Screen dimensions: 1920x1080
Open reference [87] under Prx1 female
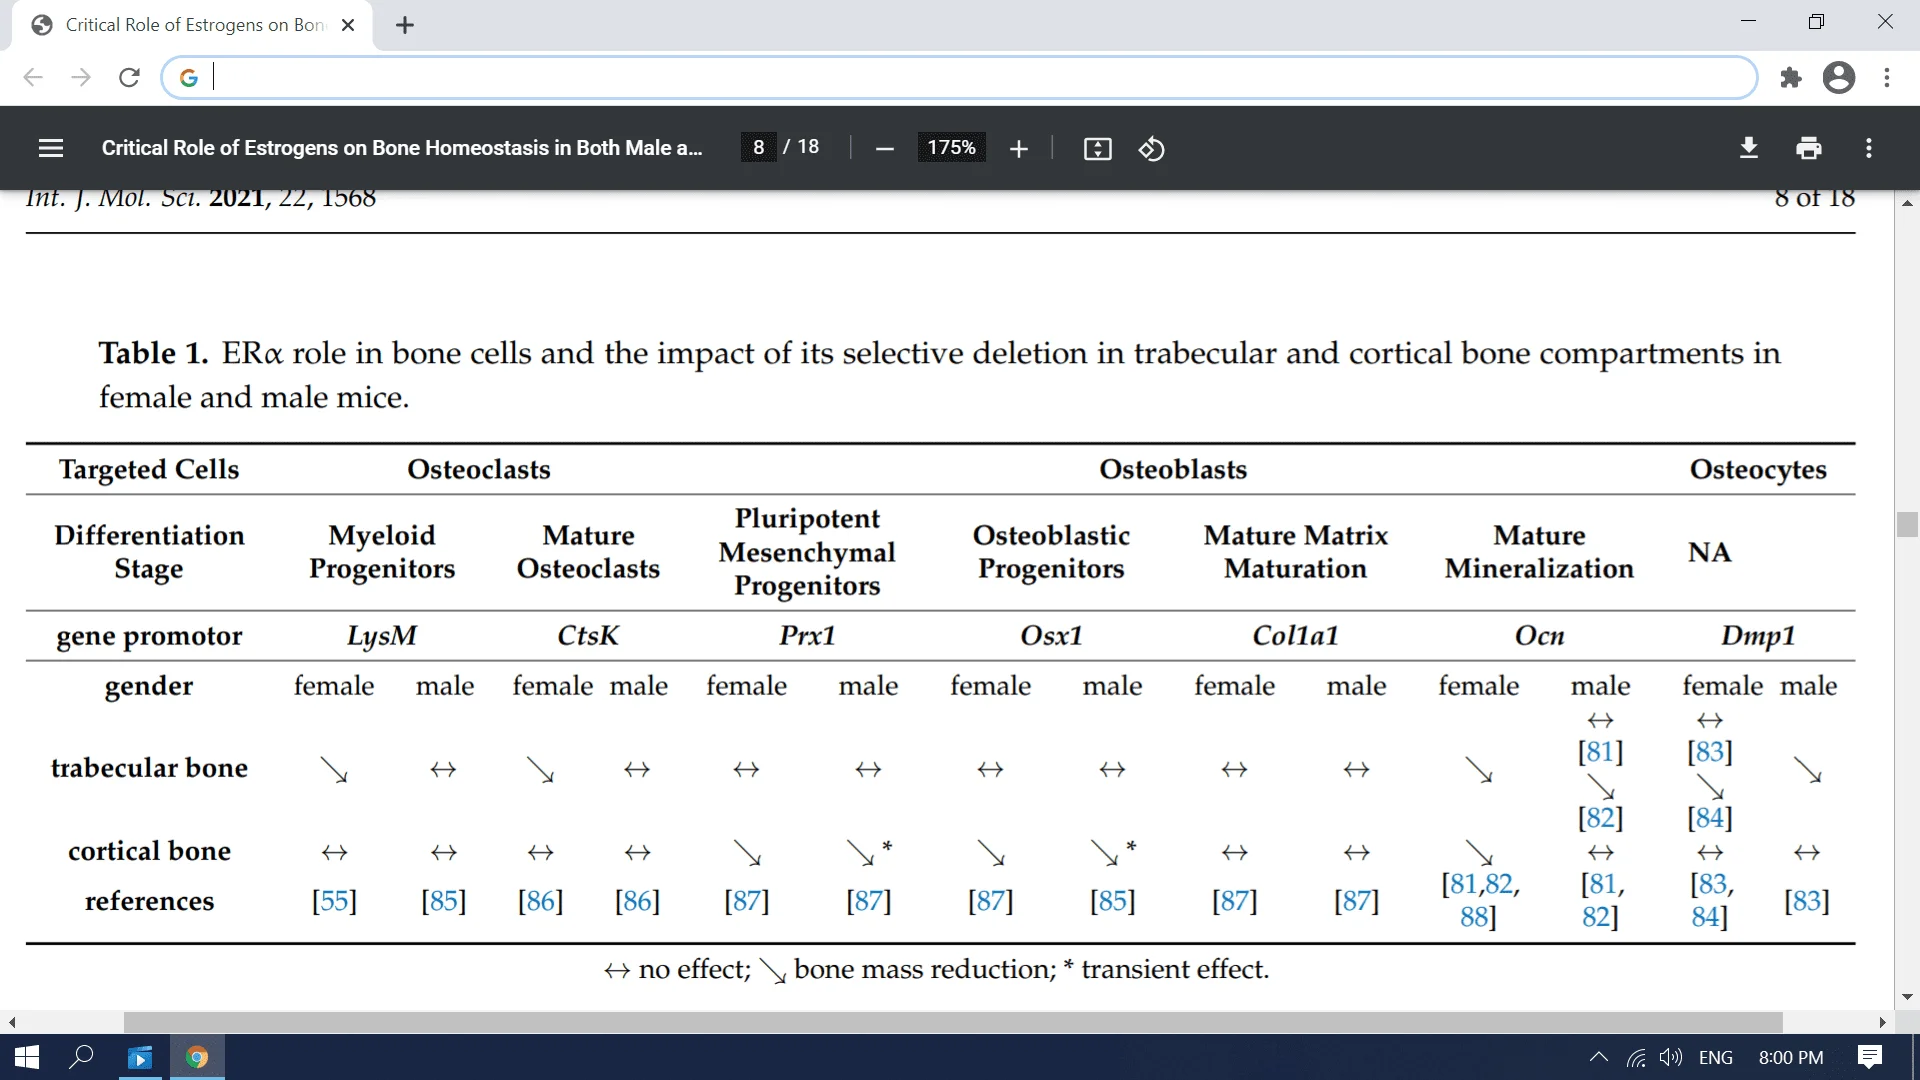coord(746,901)
